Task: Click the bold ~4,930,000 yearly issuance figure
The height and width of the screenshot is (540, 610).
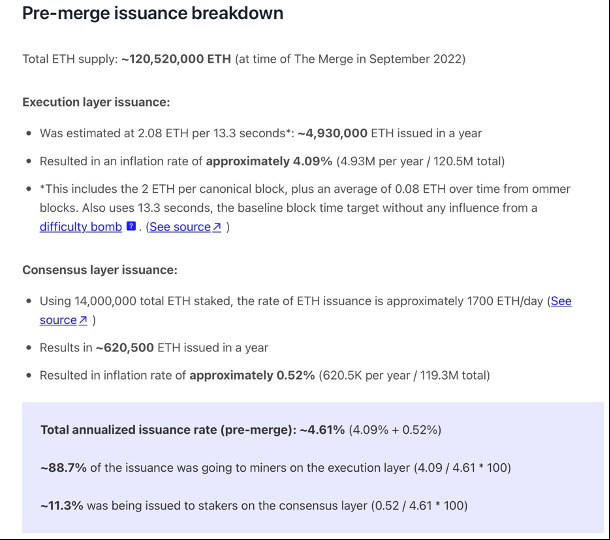Action: point(332,133)
